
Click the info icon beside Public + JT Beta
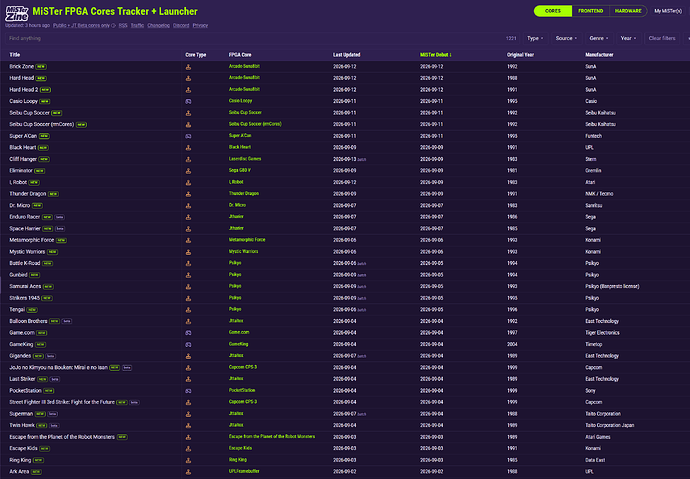click(x=114, y=26)
